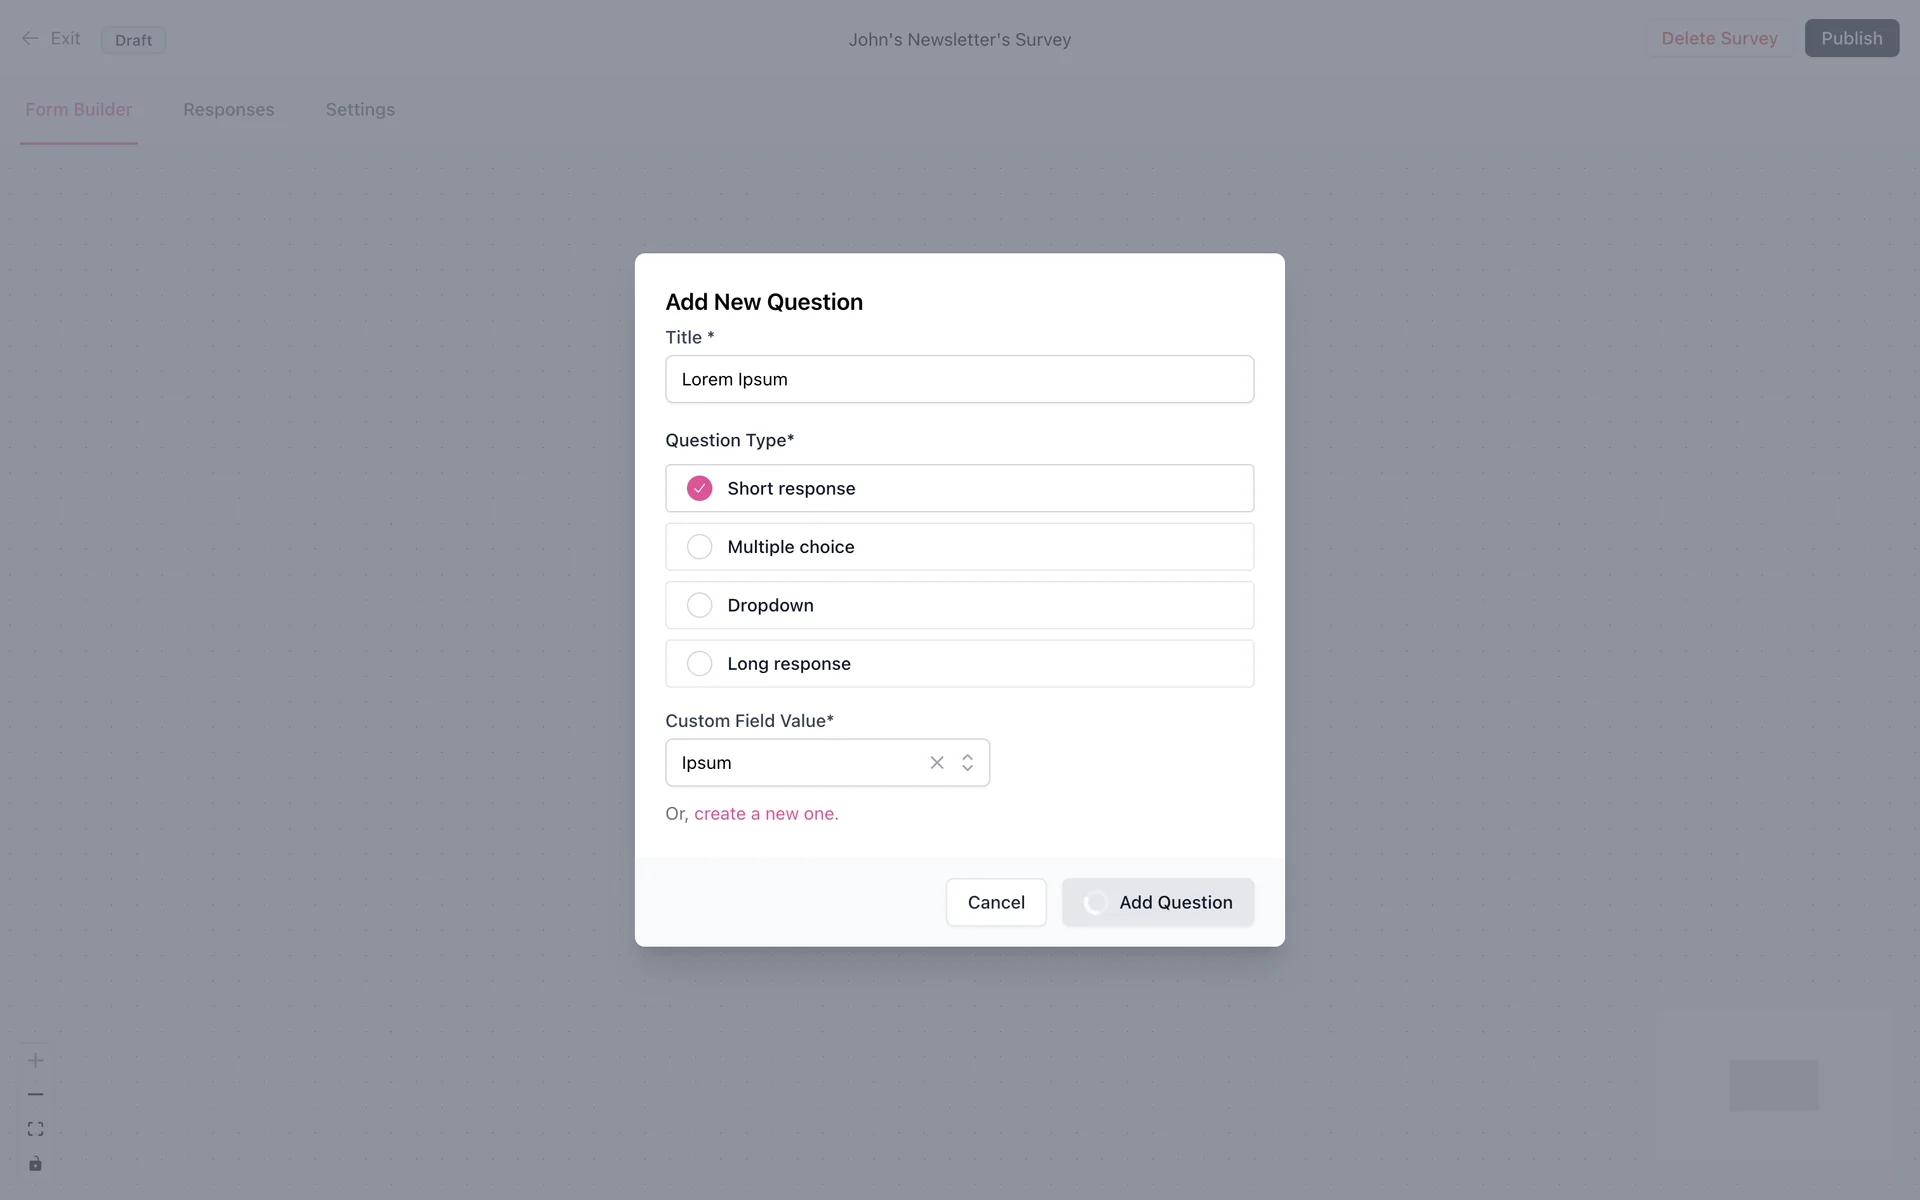Choose Multiple choice question type
The height and width of the screenshot is (1200, 1920).
click(x=700, y=547)
